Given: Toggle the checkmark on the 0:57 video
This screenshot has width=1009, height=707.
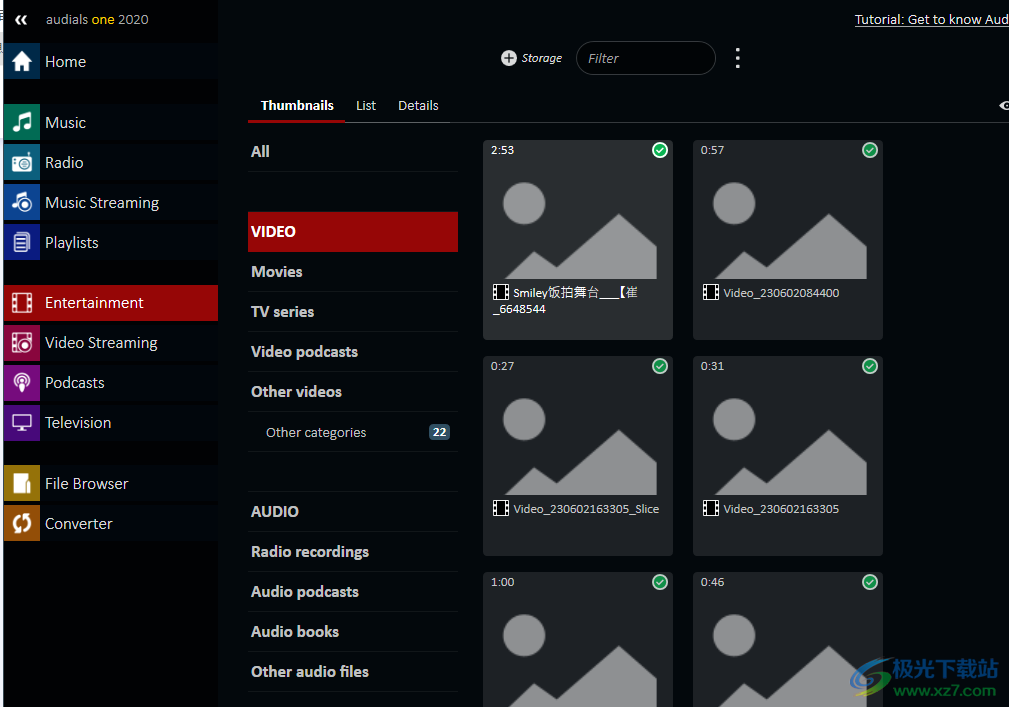Looking at the screenshot, I should [x=869, y=150].
